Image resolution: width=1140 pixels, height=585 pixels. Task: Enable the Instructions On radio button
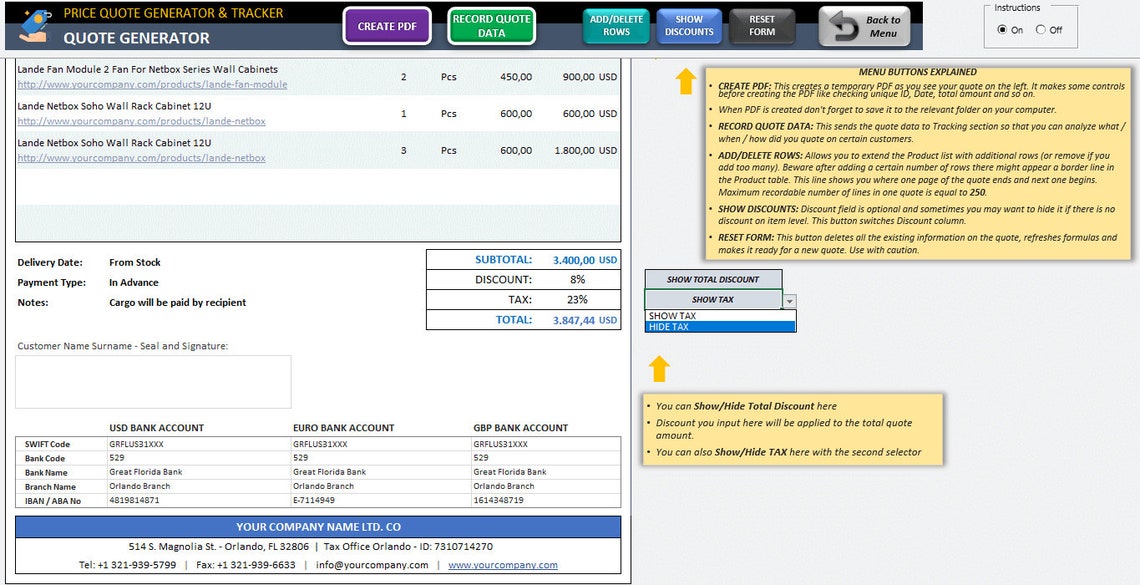click(x=1004, y=29)
